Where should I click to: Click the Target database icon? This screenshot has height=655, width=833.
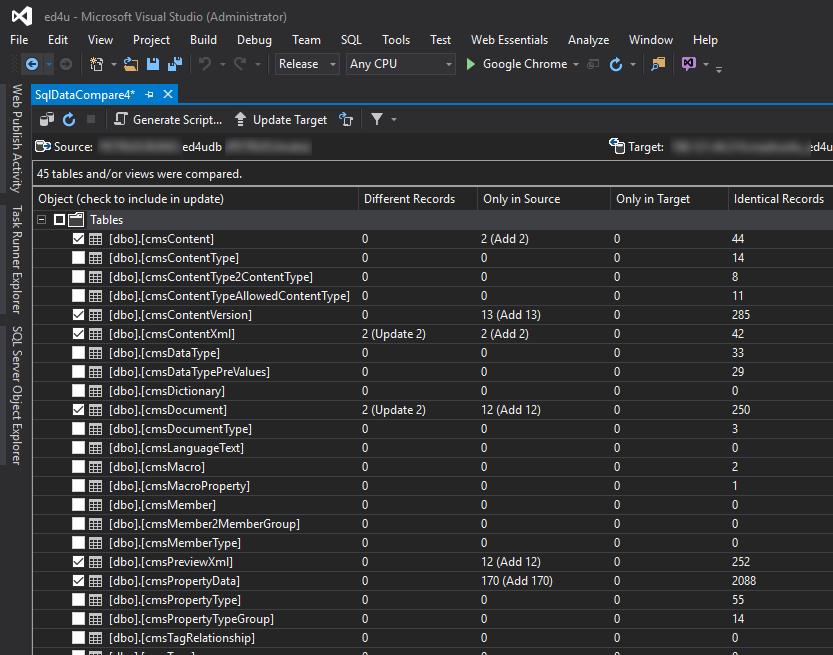617,146
